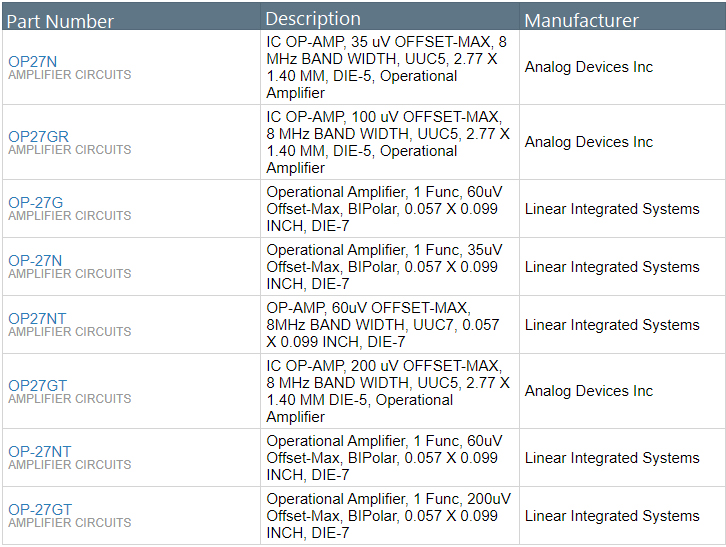Click the Part Number column header
This screenshot has width=726, height=547.
pos(60,21)
